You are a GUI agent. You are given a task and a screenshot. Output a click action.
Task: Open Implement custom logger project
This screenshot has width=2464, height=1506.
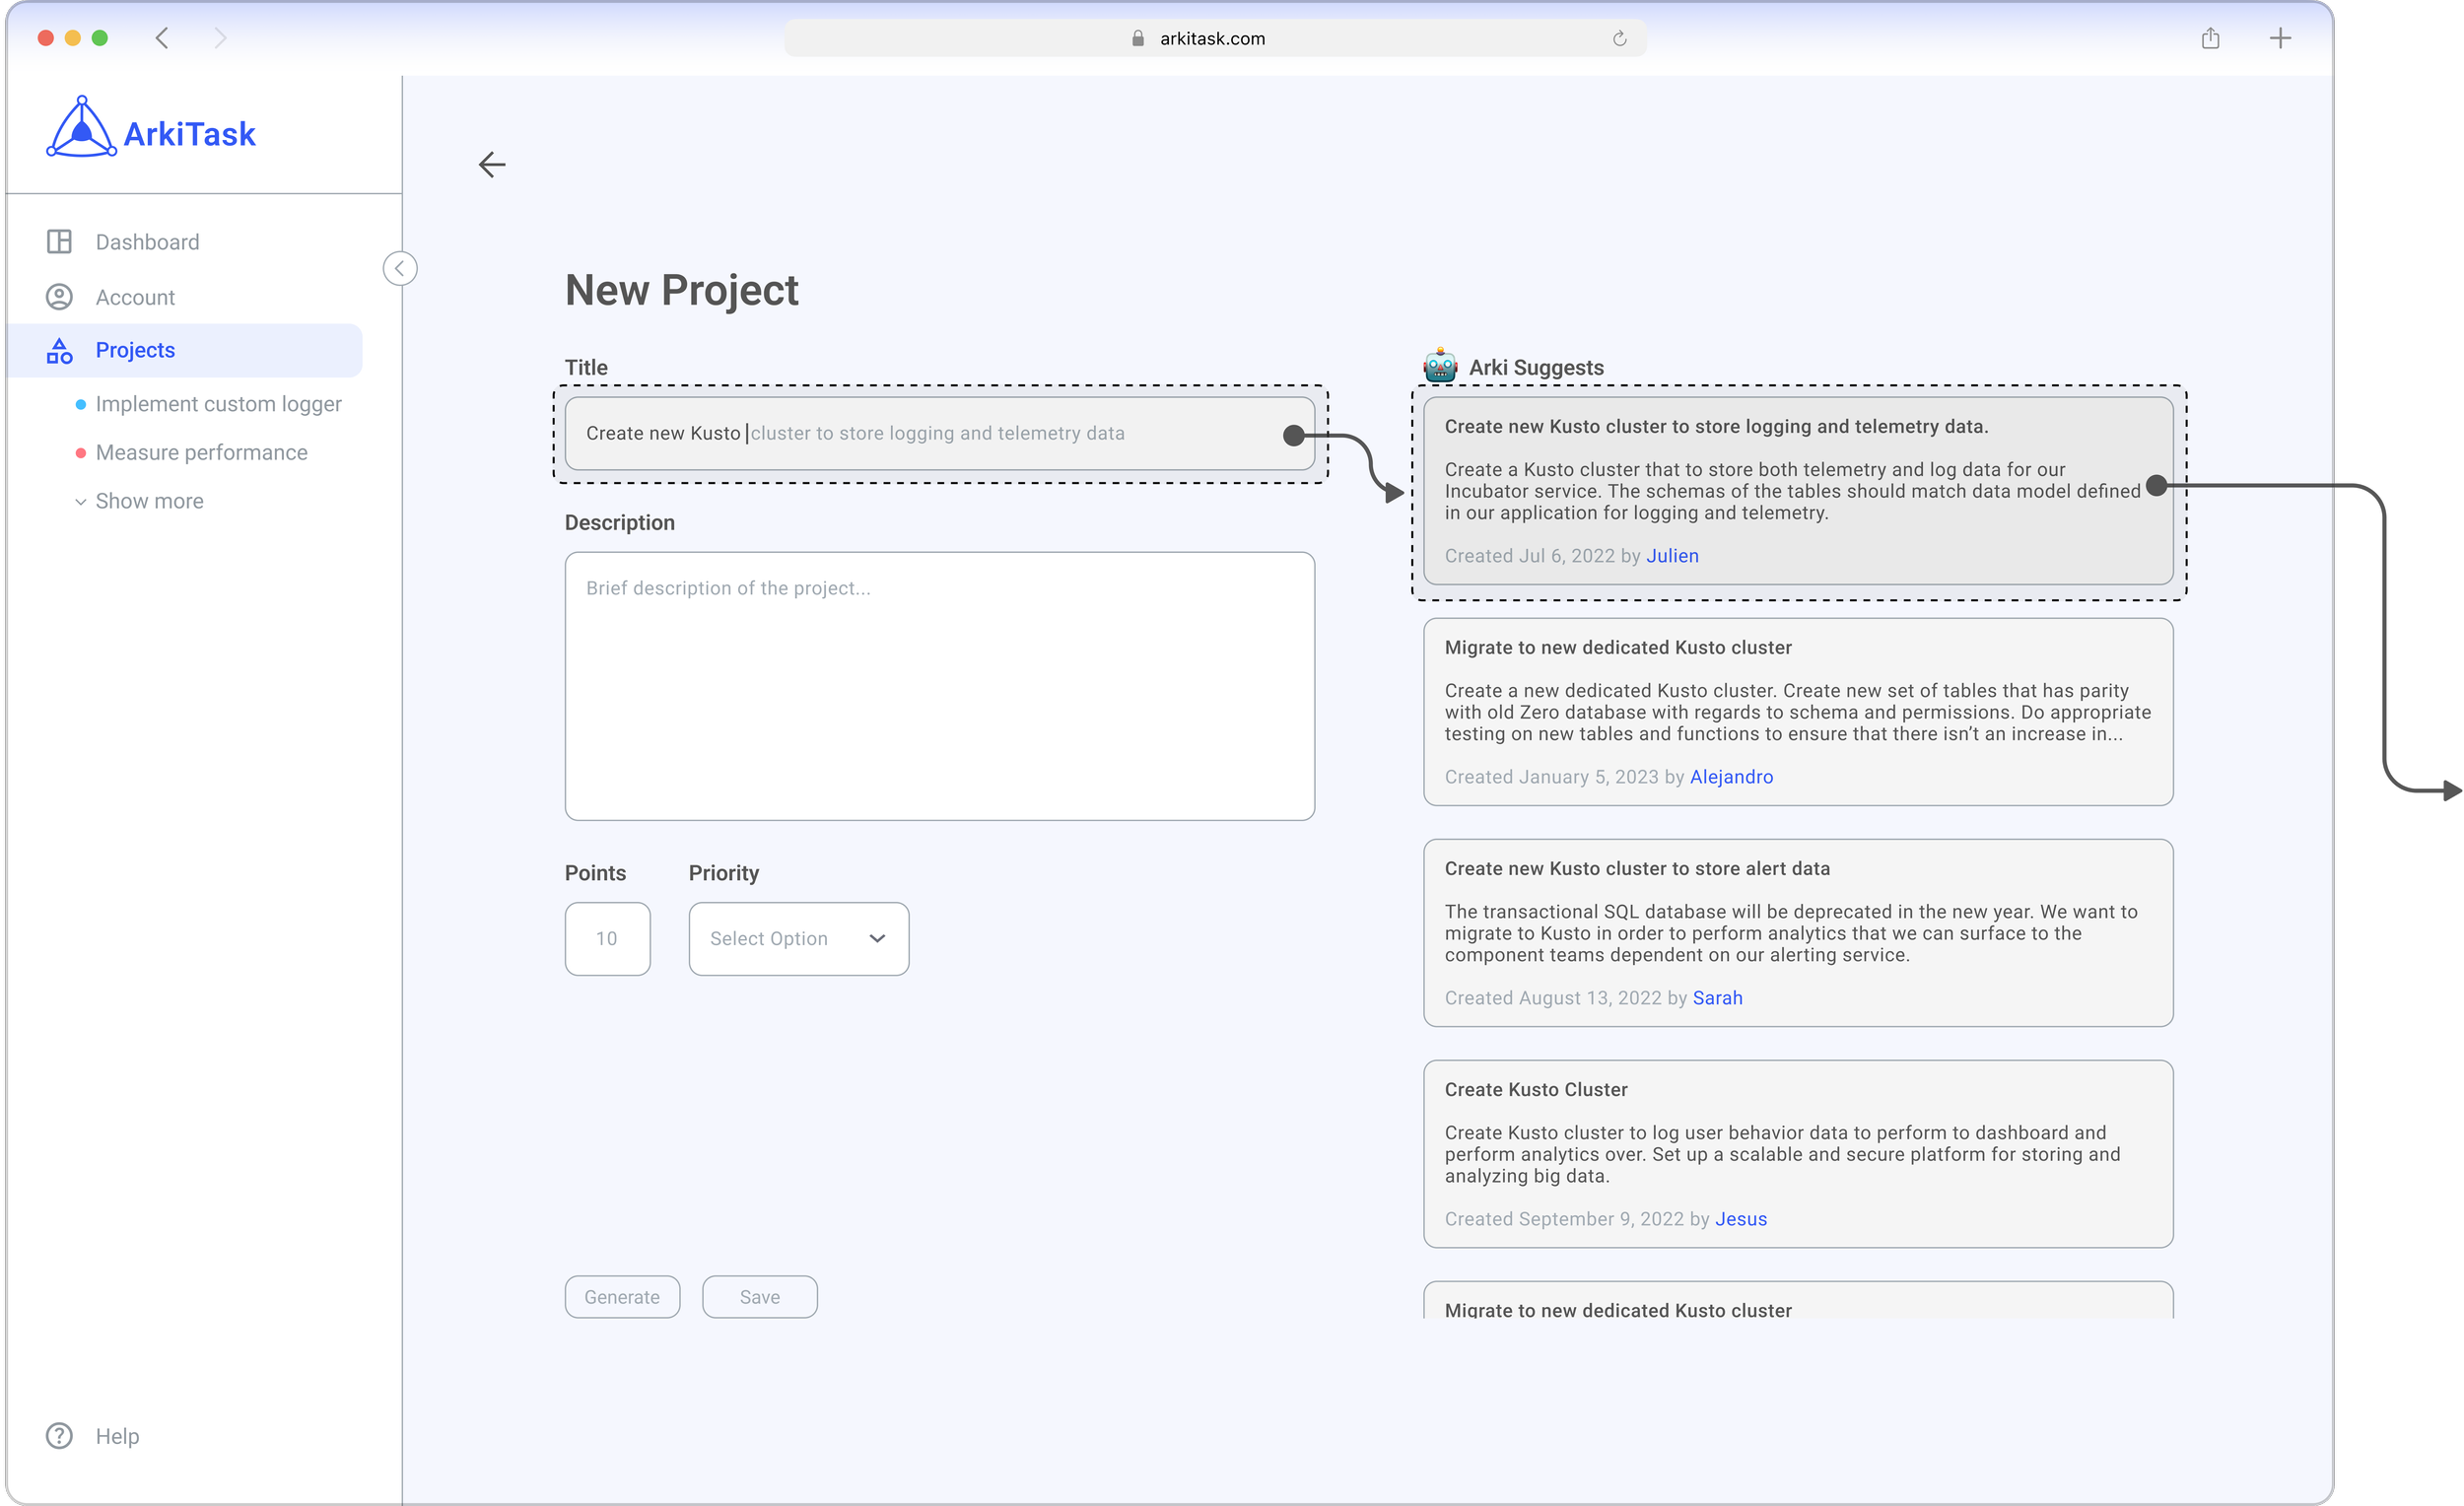click(x=218, y=404)
